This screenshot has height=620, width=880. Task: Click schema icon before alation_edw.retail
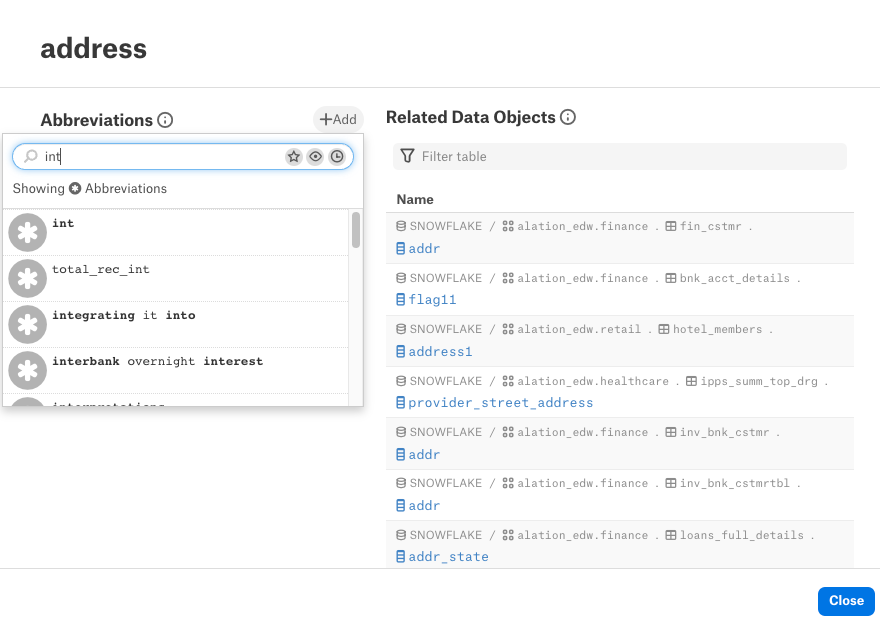[508, 329]
